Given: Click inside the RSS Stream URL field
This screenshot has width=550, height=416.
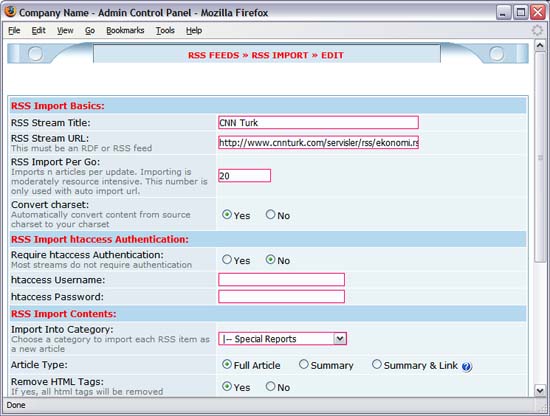Looking at the screenshot, I should [x=318, y=142].
